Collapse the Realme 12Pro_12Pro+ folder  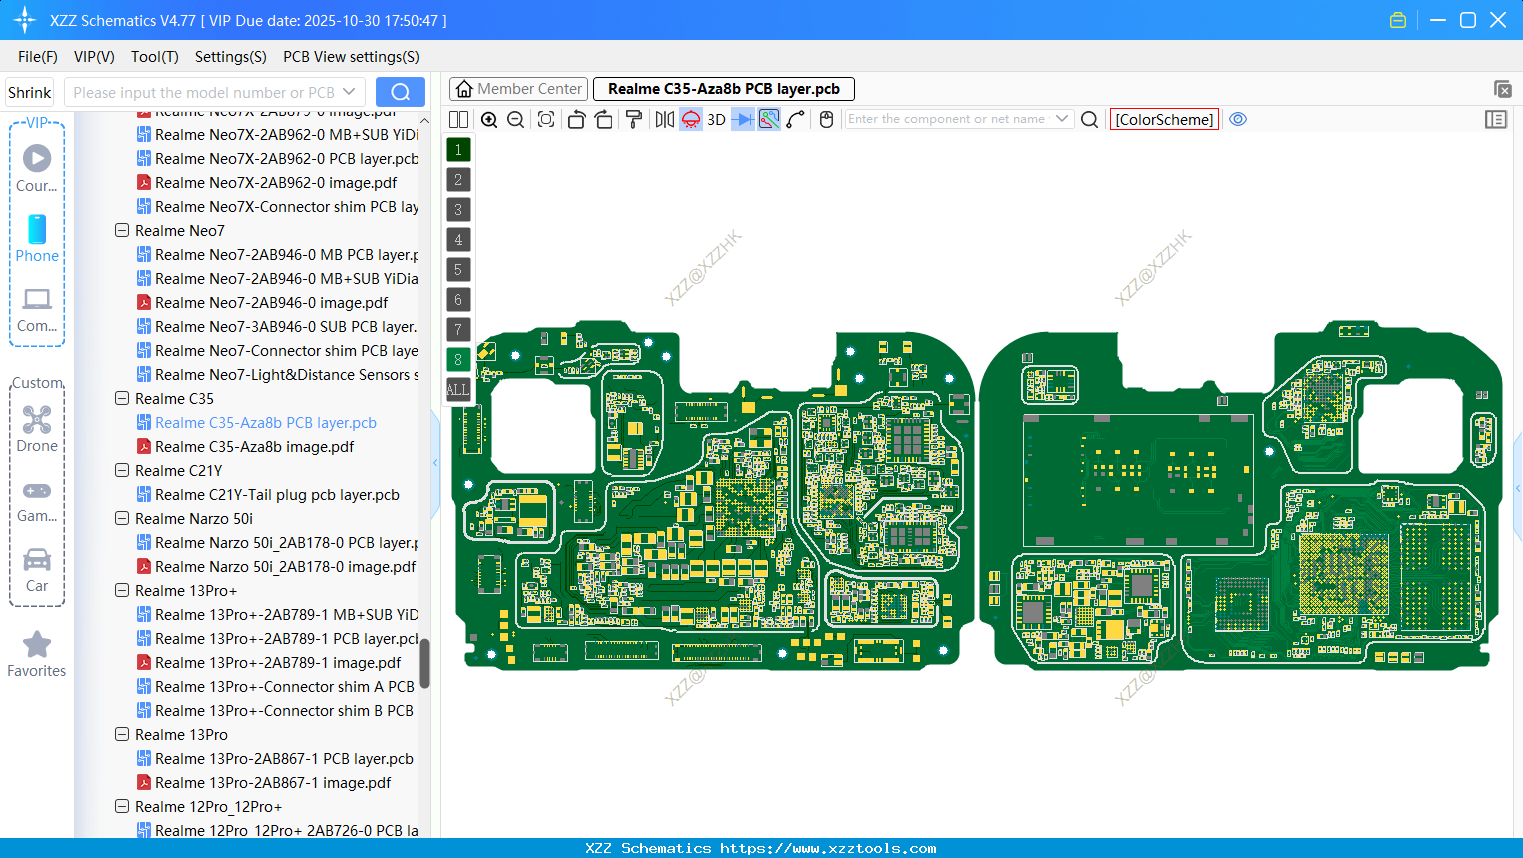point(122,806)
